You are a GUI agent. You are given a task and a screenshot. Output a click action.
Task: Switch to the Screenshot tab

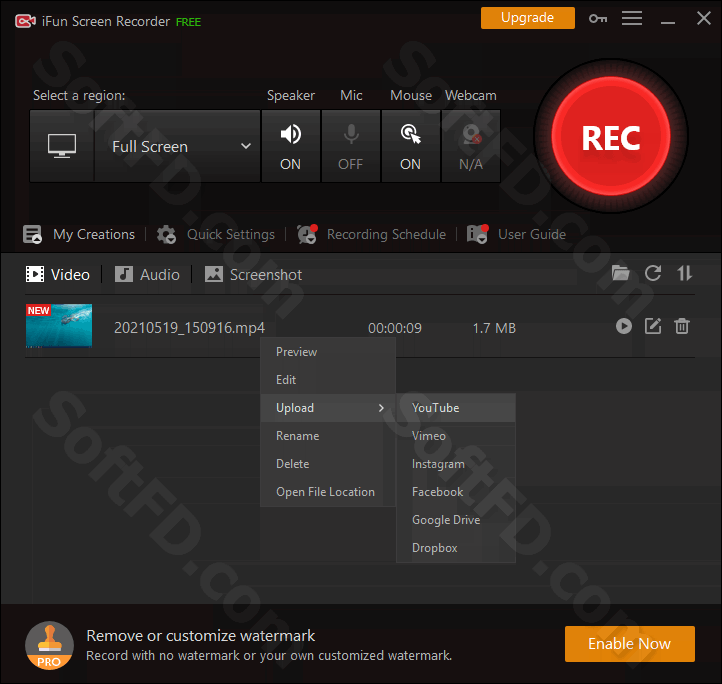click(253, 275)
